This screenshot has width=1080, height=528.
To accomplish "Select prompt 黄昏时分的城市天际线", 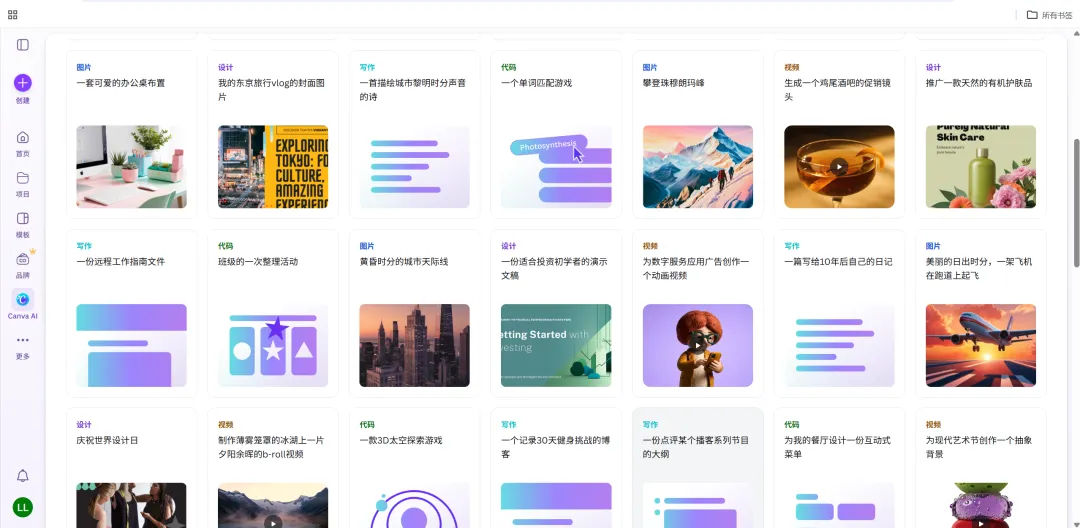I will point(404,262).
